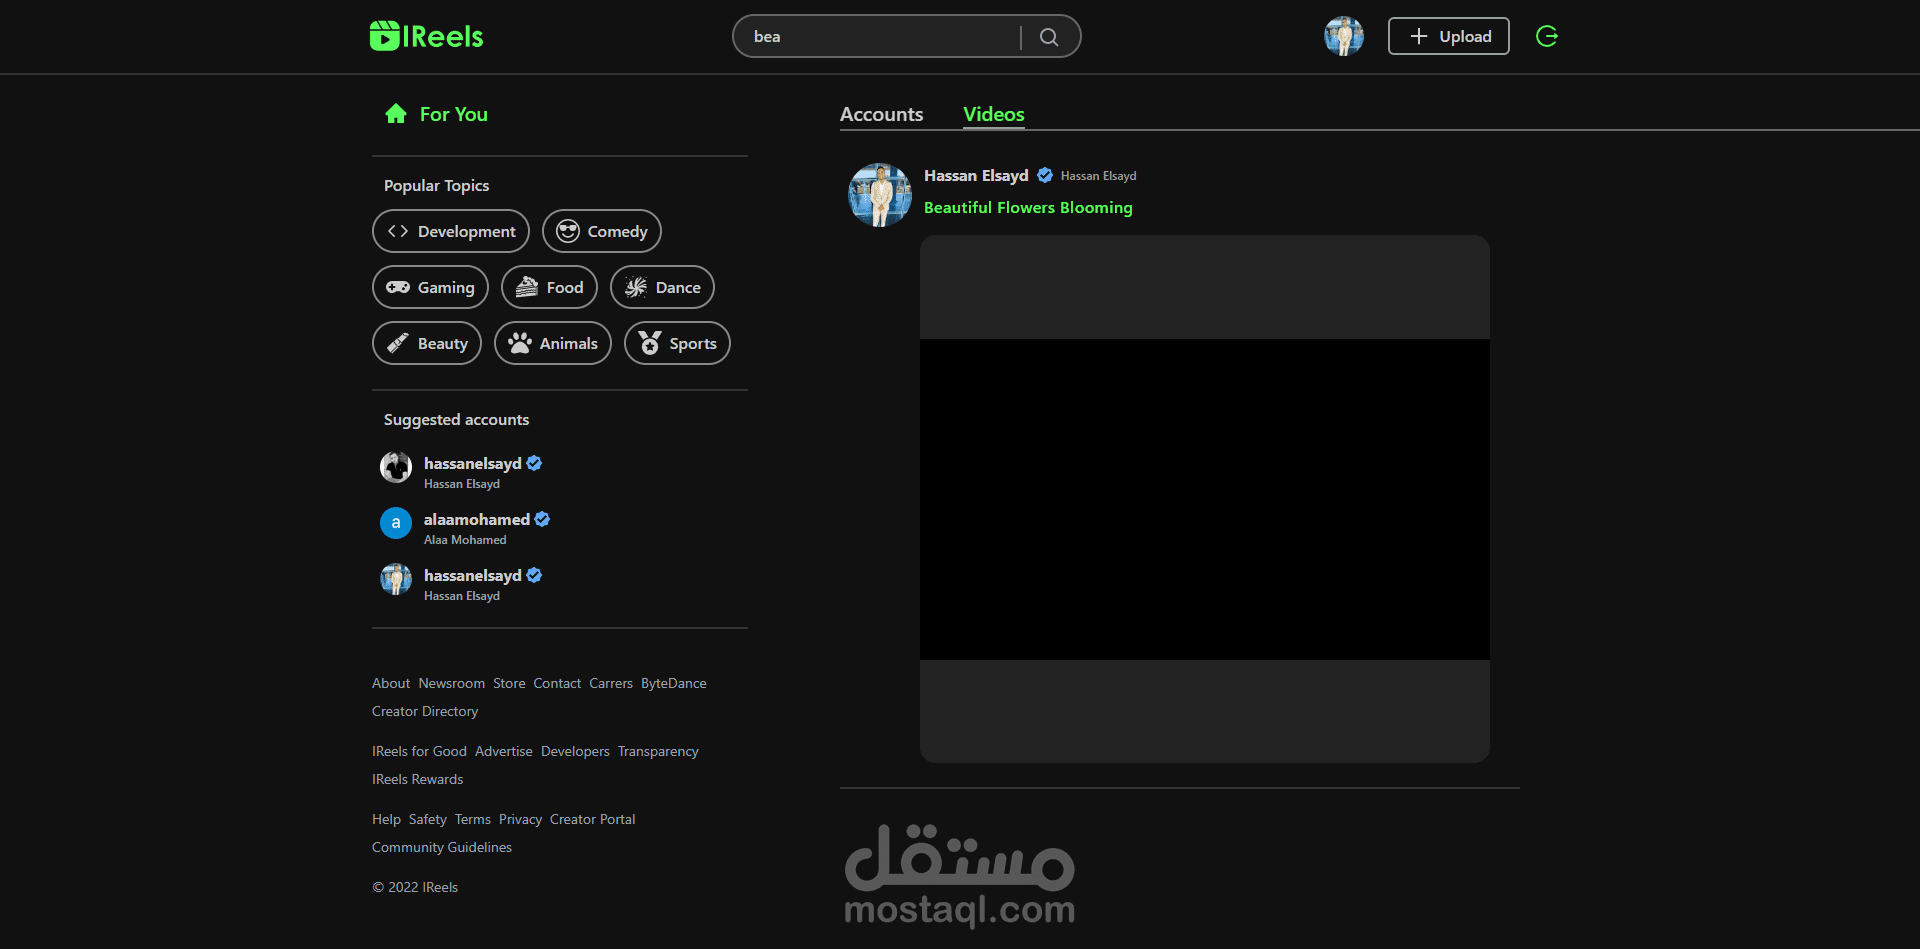Open the IReels Rewards link
Image resolution: width=1920 pixels, height=949 pixels.
point(418,779)
